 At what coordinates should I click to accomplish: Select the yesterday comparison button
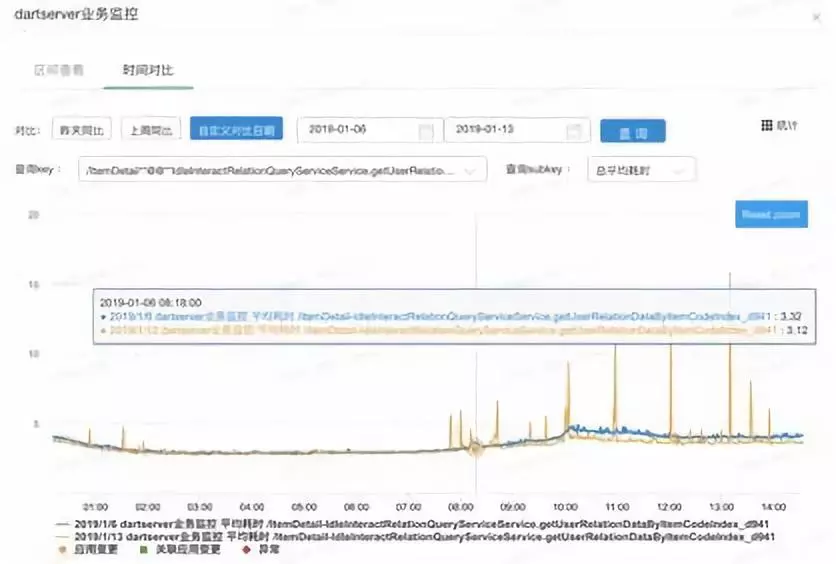[82, 130]
